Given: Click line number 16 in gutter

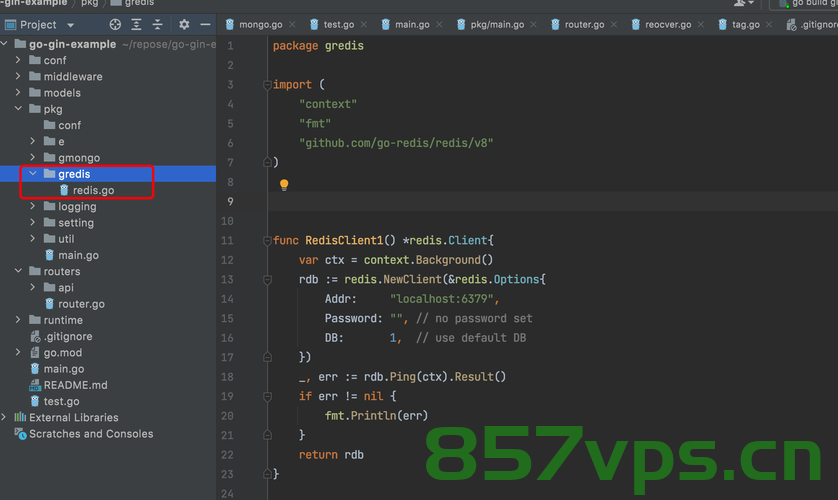Looking at the screenshot, I should [x=227, y=338].
